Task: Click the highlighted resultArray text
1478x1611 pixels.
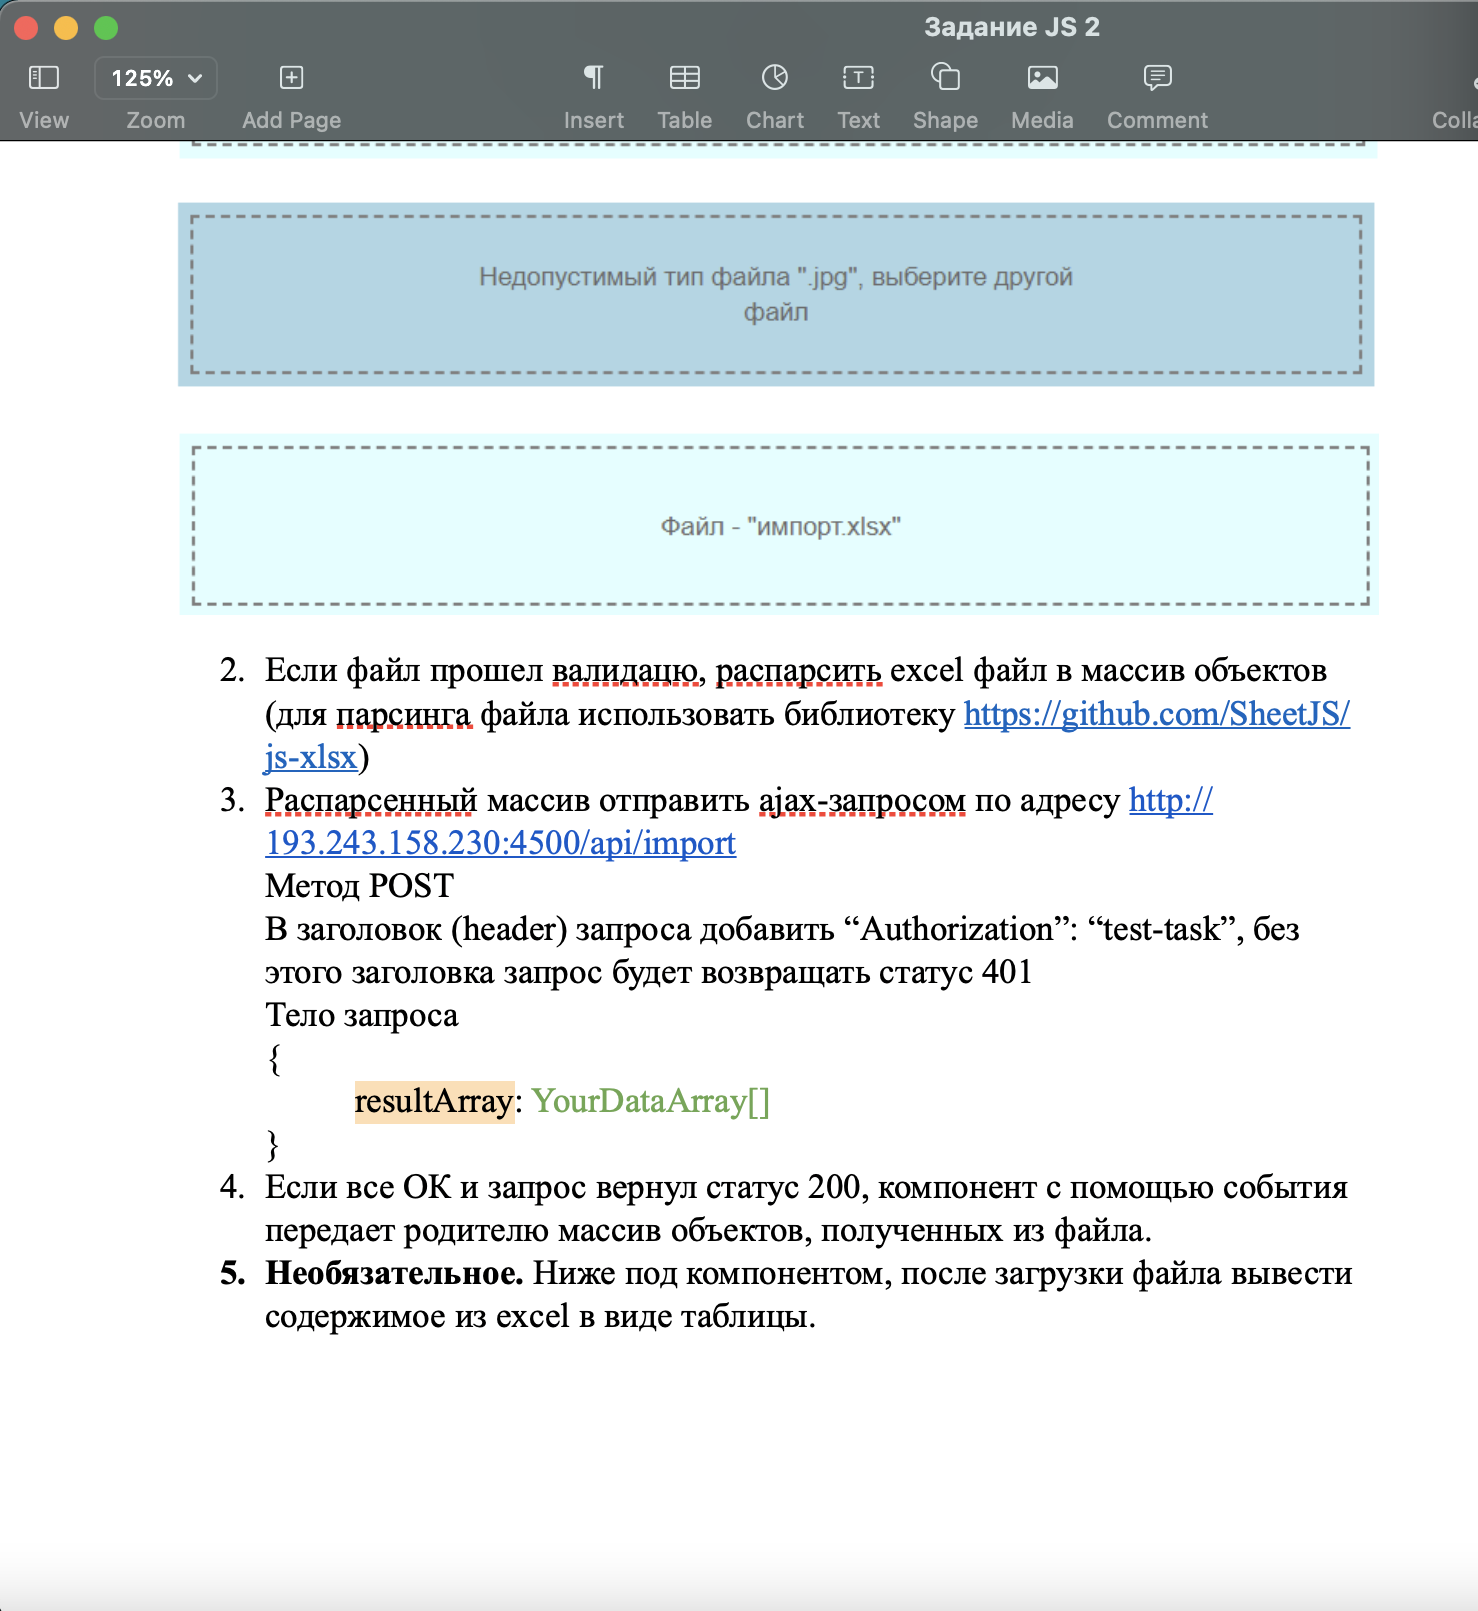Action: pos(434,1101)
